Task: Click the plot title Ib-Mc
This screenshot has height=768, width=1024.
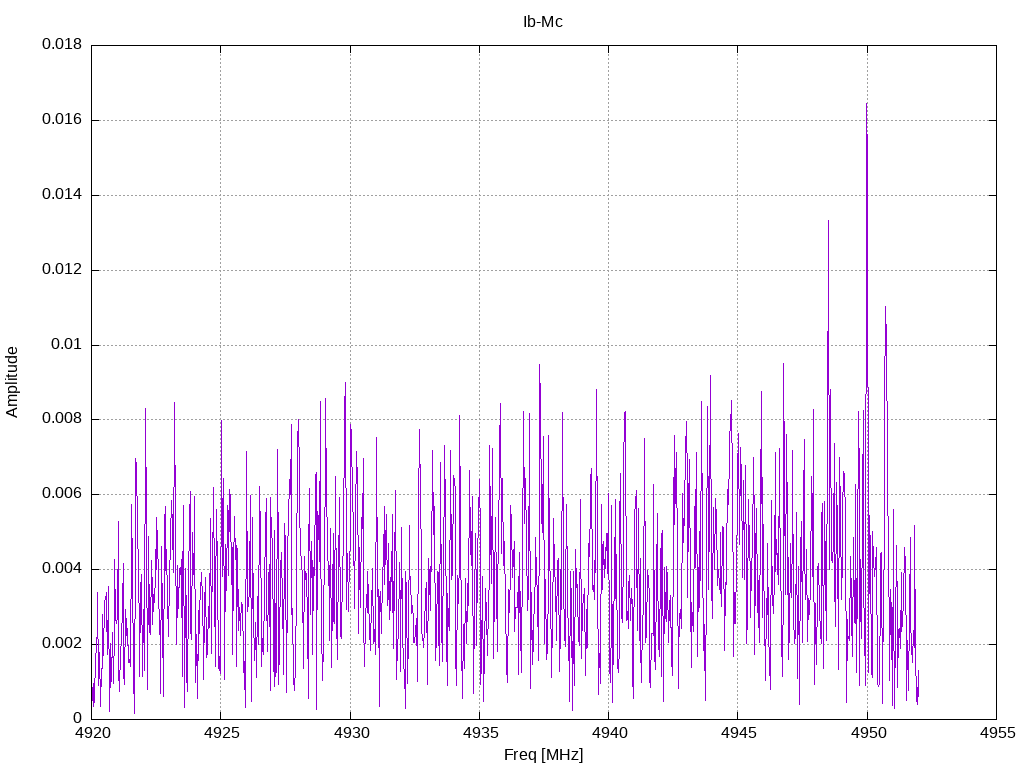Action: (x=543, y=22)
